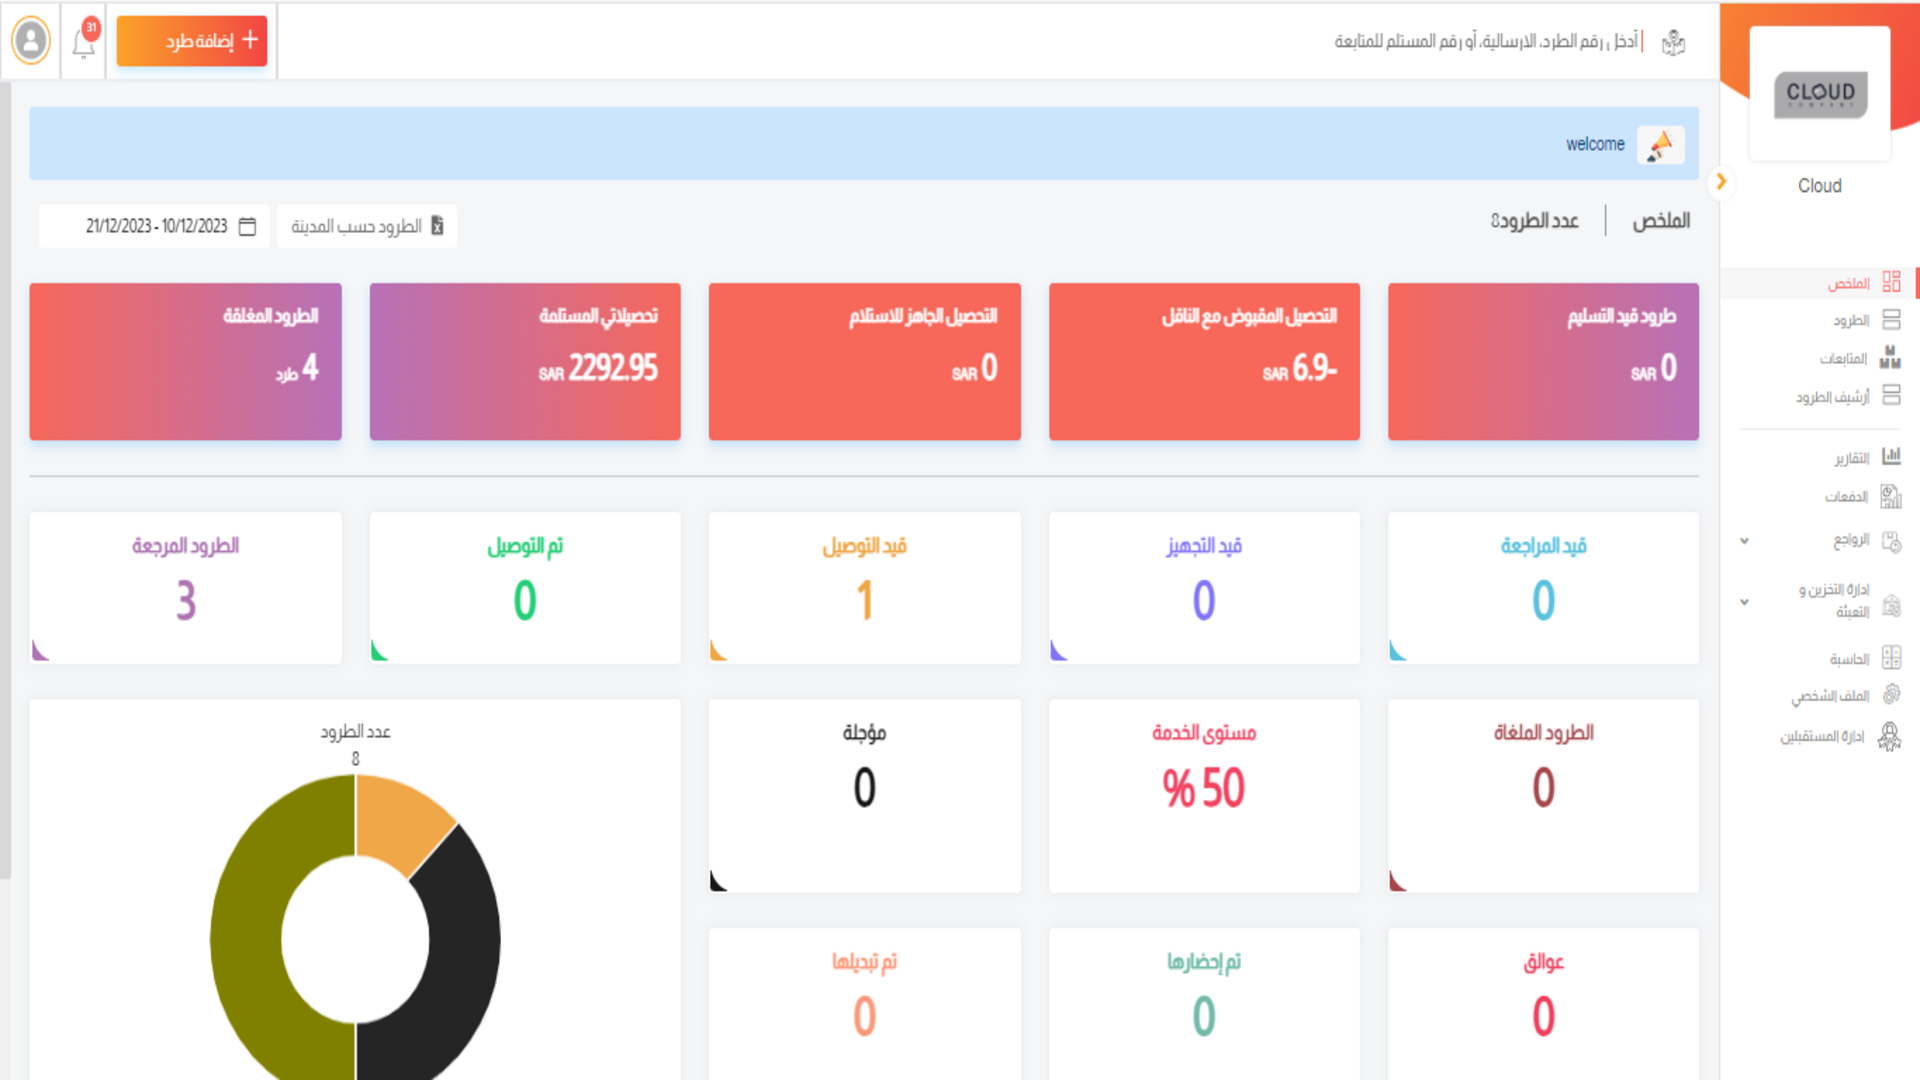Click olive segment of parcels donut chart
The height and width of the screenshot is (1080, 1920).
[245, 940]
